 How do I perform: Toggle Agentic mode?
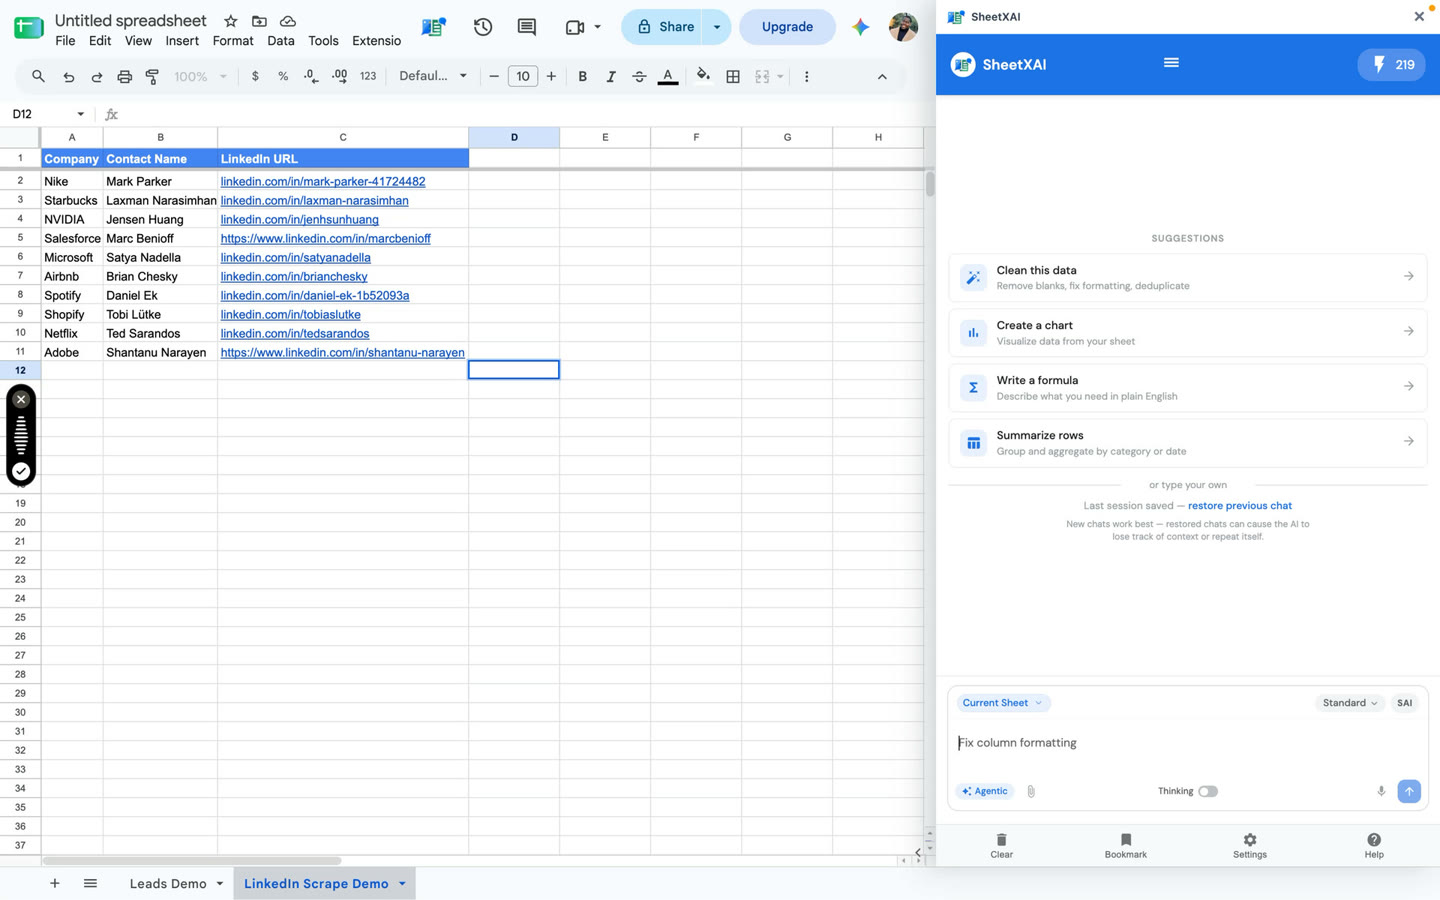[x=985, y=791]
